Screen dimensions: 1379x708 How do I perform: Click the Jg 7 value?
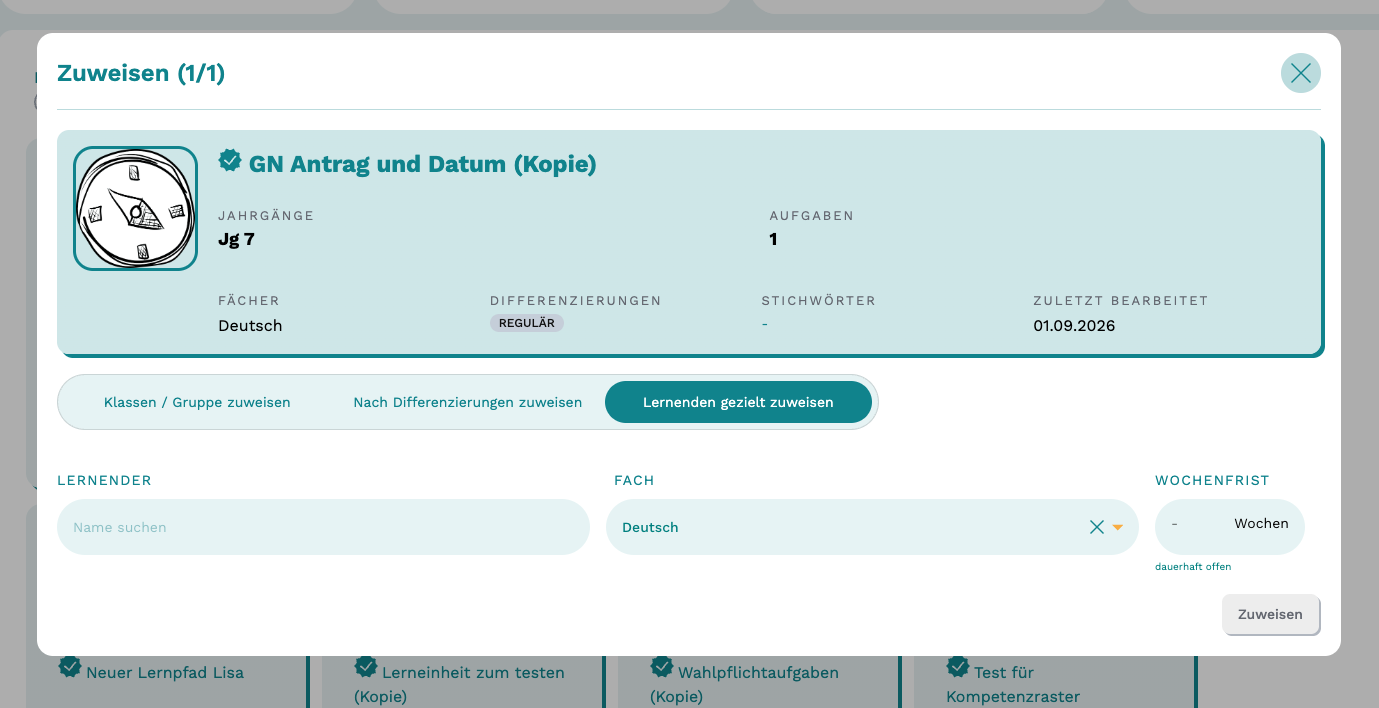click(x=236, y=239)
